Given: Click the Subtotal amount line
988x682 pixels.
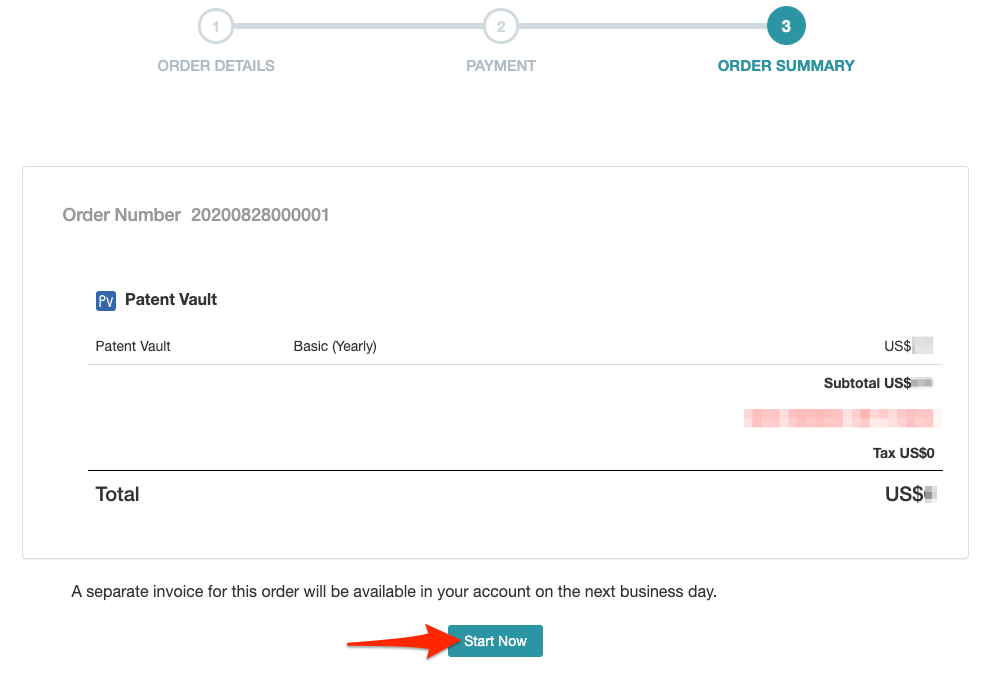Looking at the screenshot, I should click(x=878, y=383).
